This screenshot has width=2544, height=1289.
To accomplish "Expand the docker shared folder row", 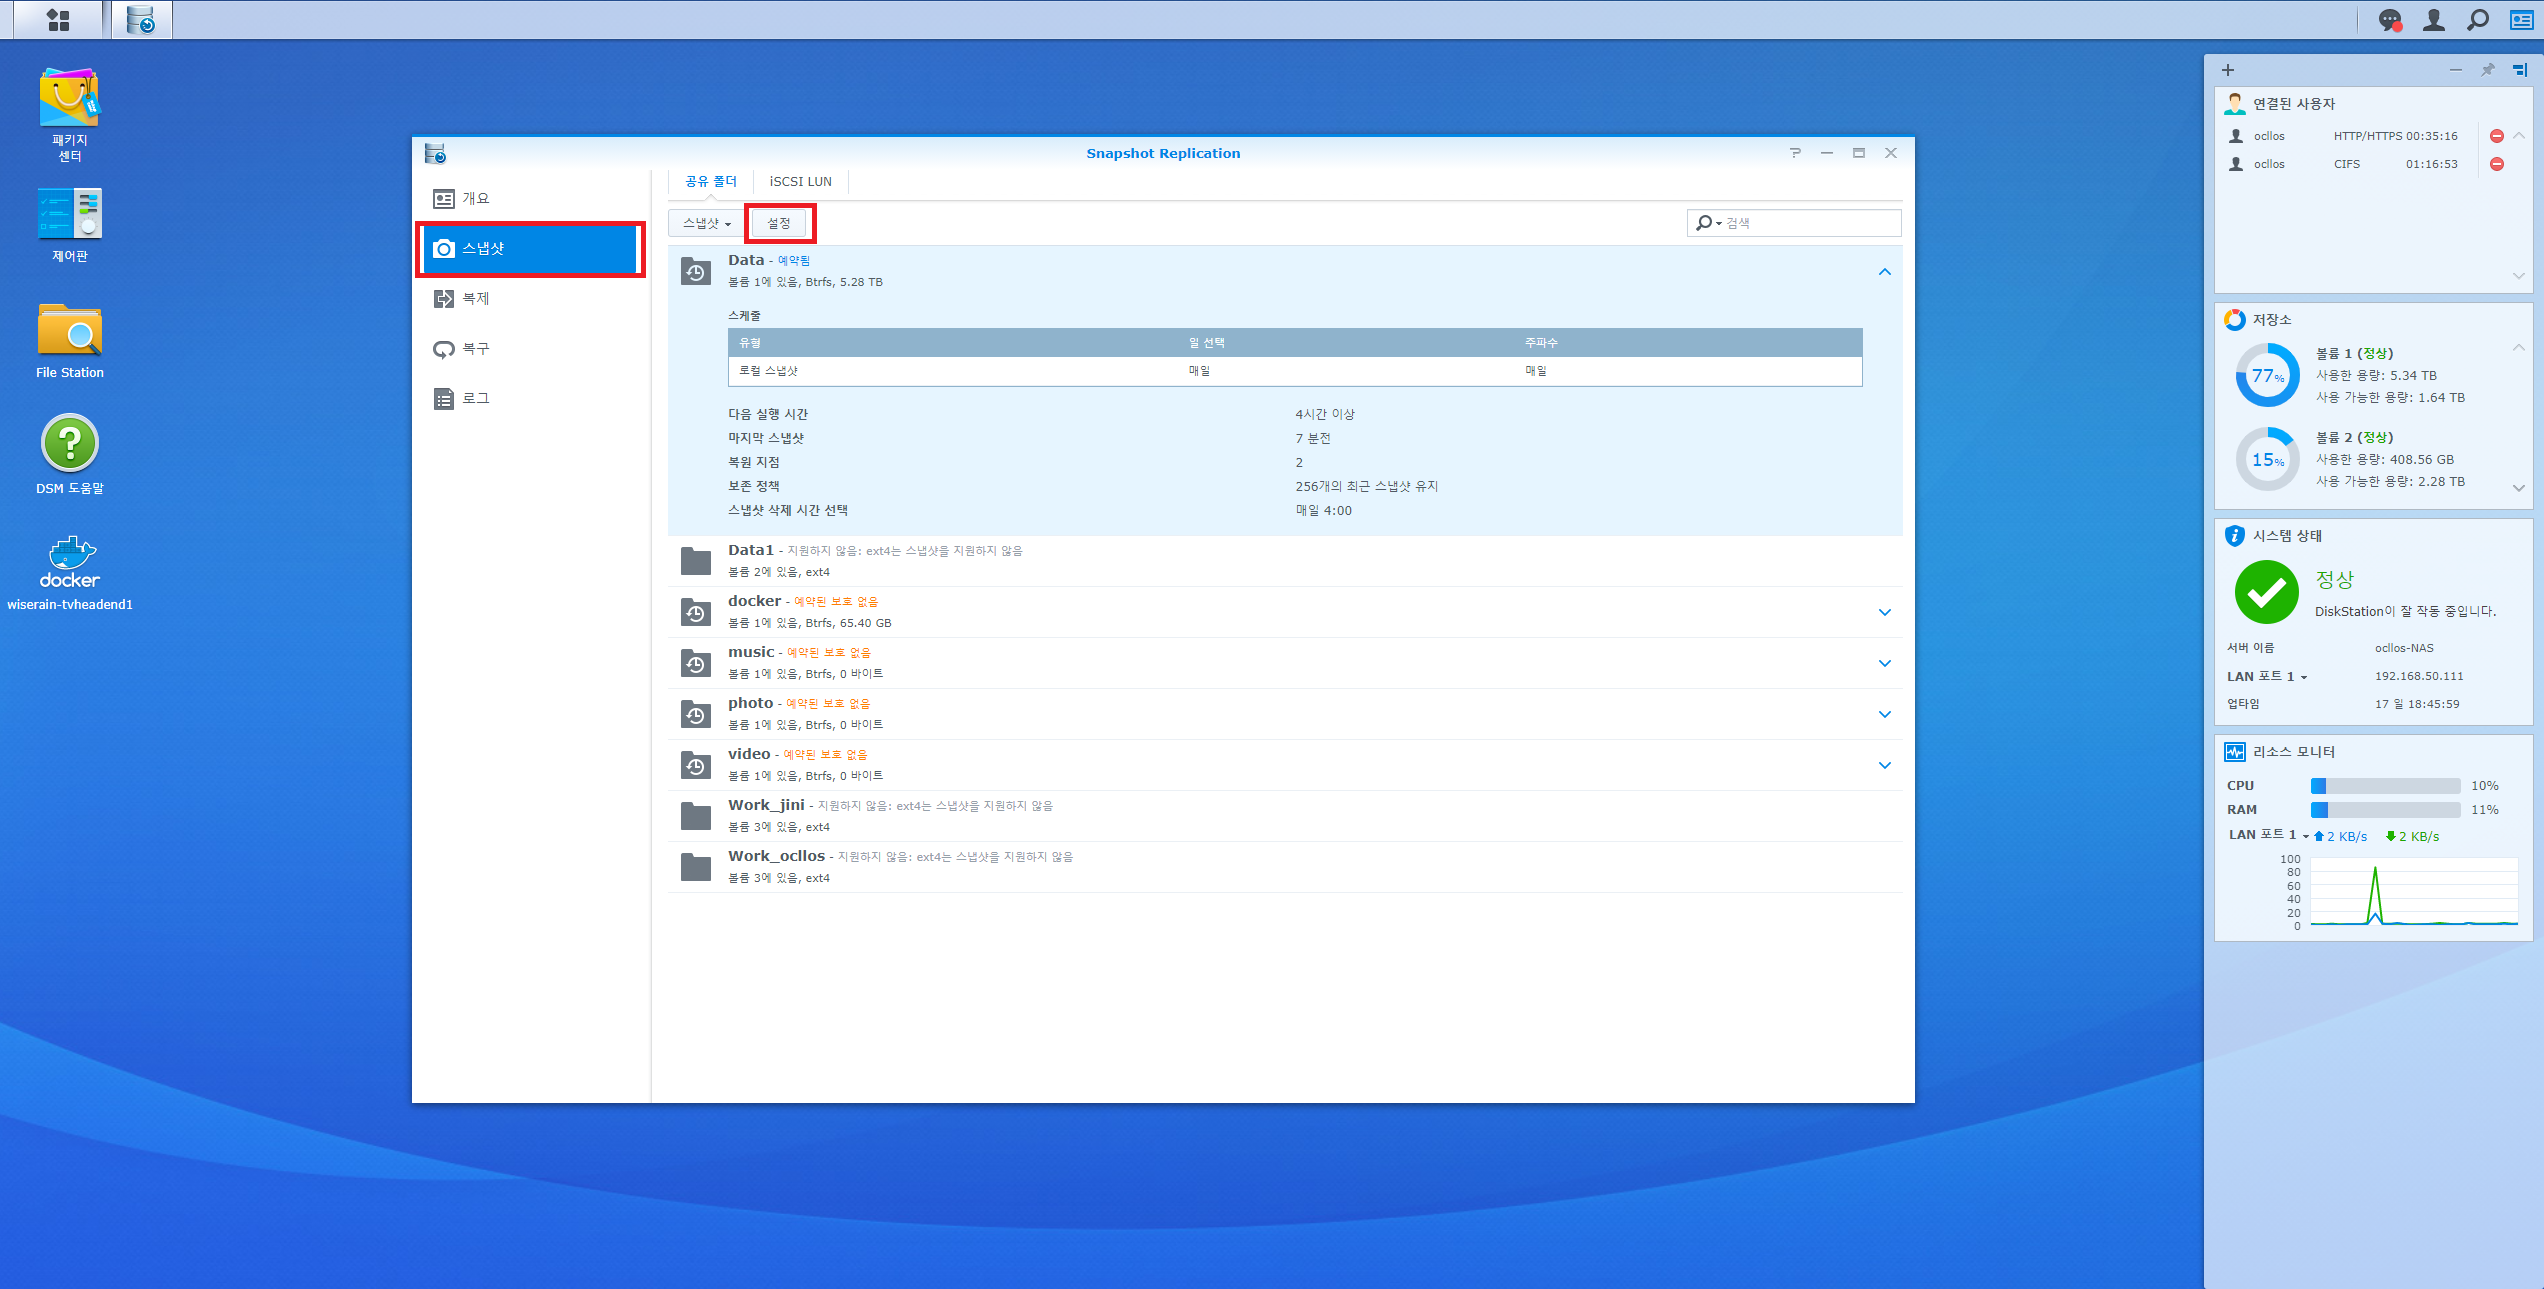I will point(1884,612).
